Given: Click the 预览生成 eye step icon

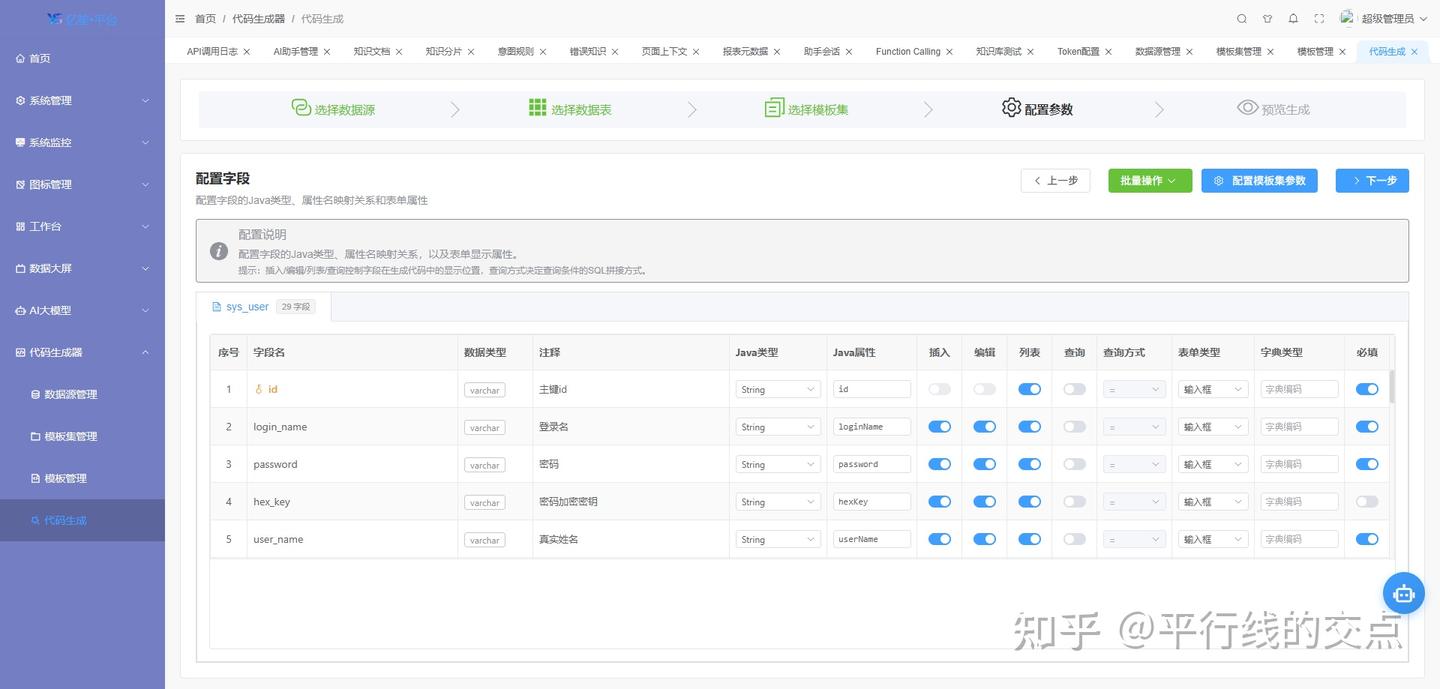Looking at the screenshot, I should pos(1247,108).
